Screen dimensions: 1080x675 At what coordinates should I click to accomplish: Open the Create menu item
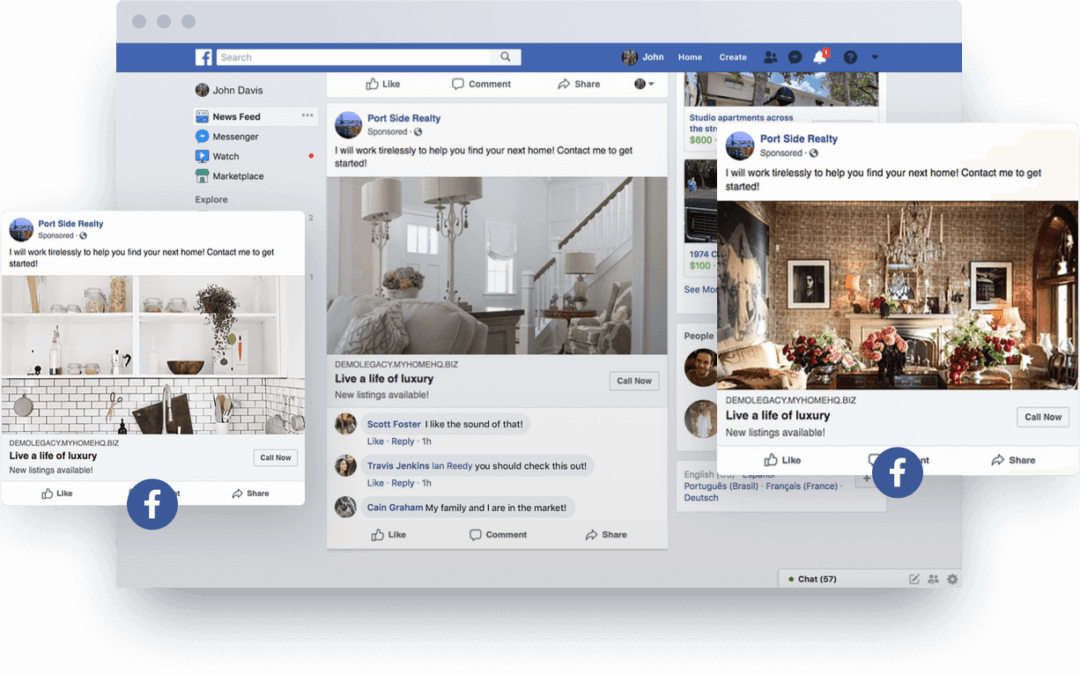tap(733, 57)
